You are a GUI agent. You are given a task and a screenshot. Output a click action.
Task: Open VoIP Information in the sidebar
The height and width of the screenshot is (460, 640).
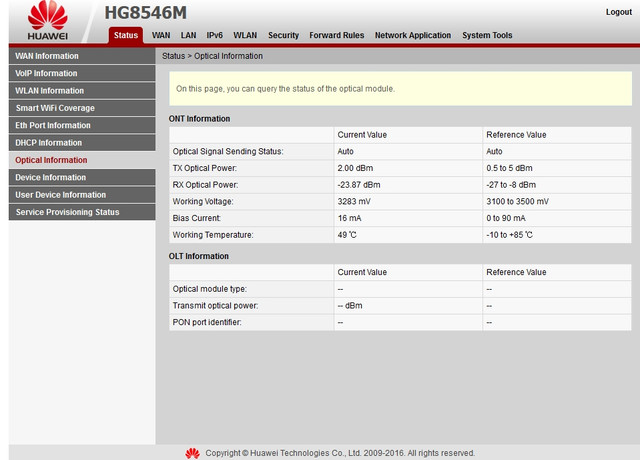[82, 73]
